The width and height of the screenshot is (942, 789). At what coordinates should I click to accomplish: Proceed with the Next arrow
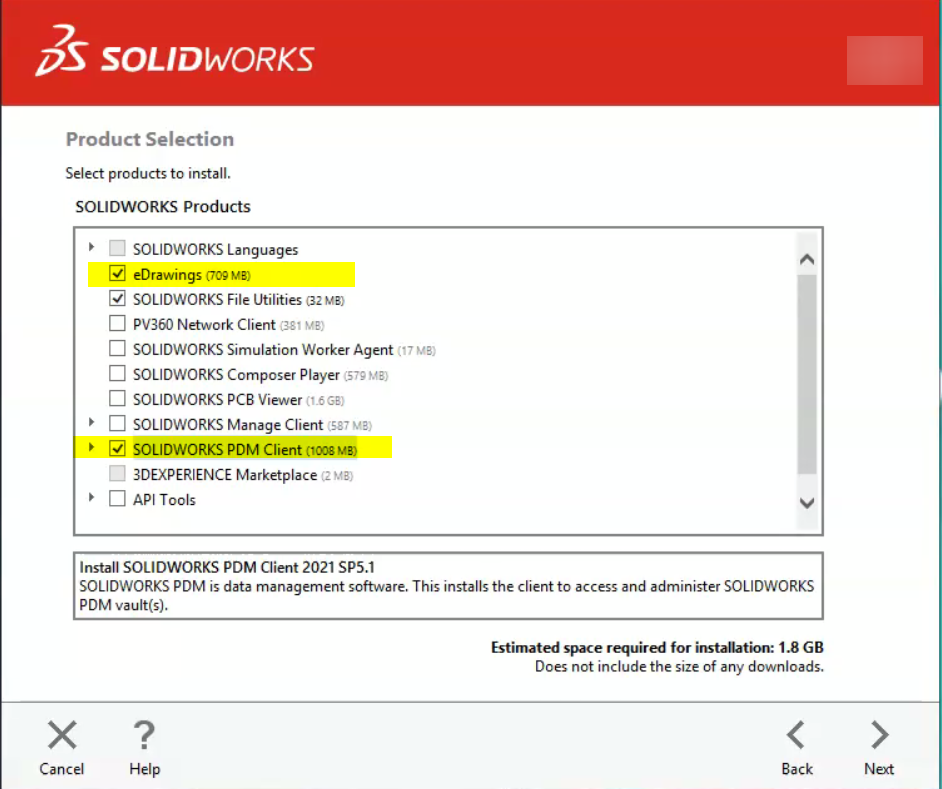[880, 735]
